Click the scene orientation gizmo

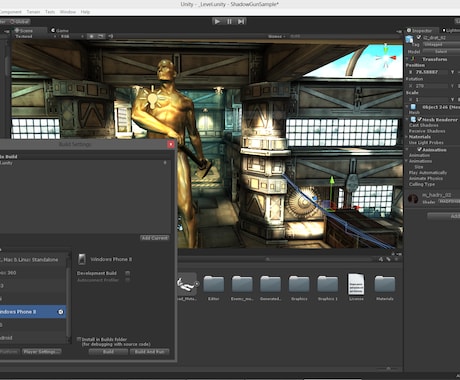click(x=386, y=57)
